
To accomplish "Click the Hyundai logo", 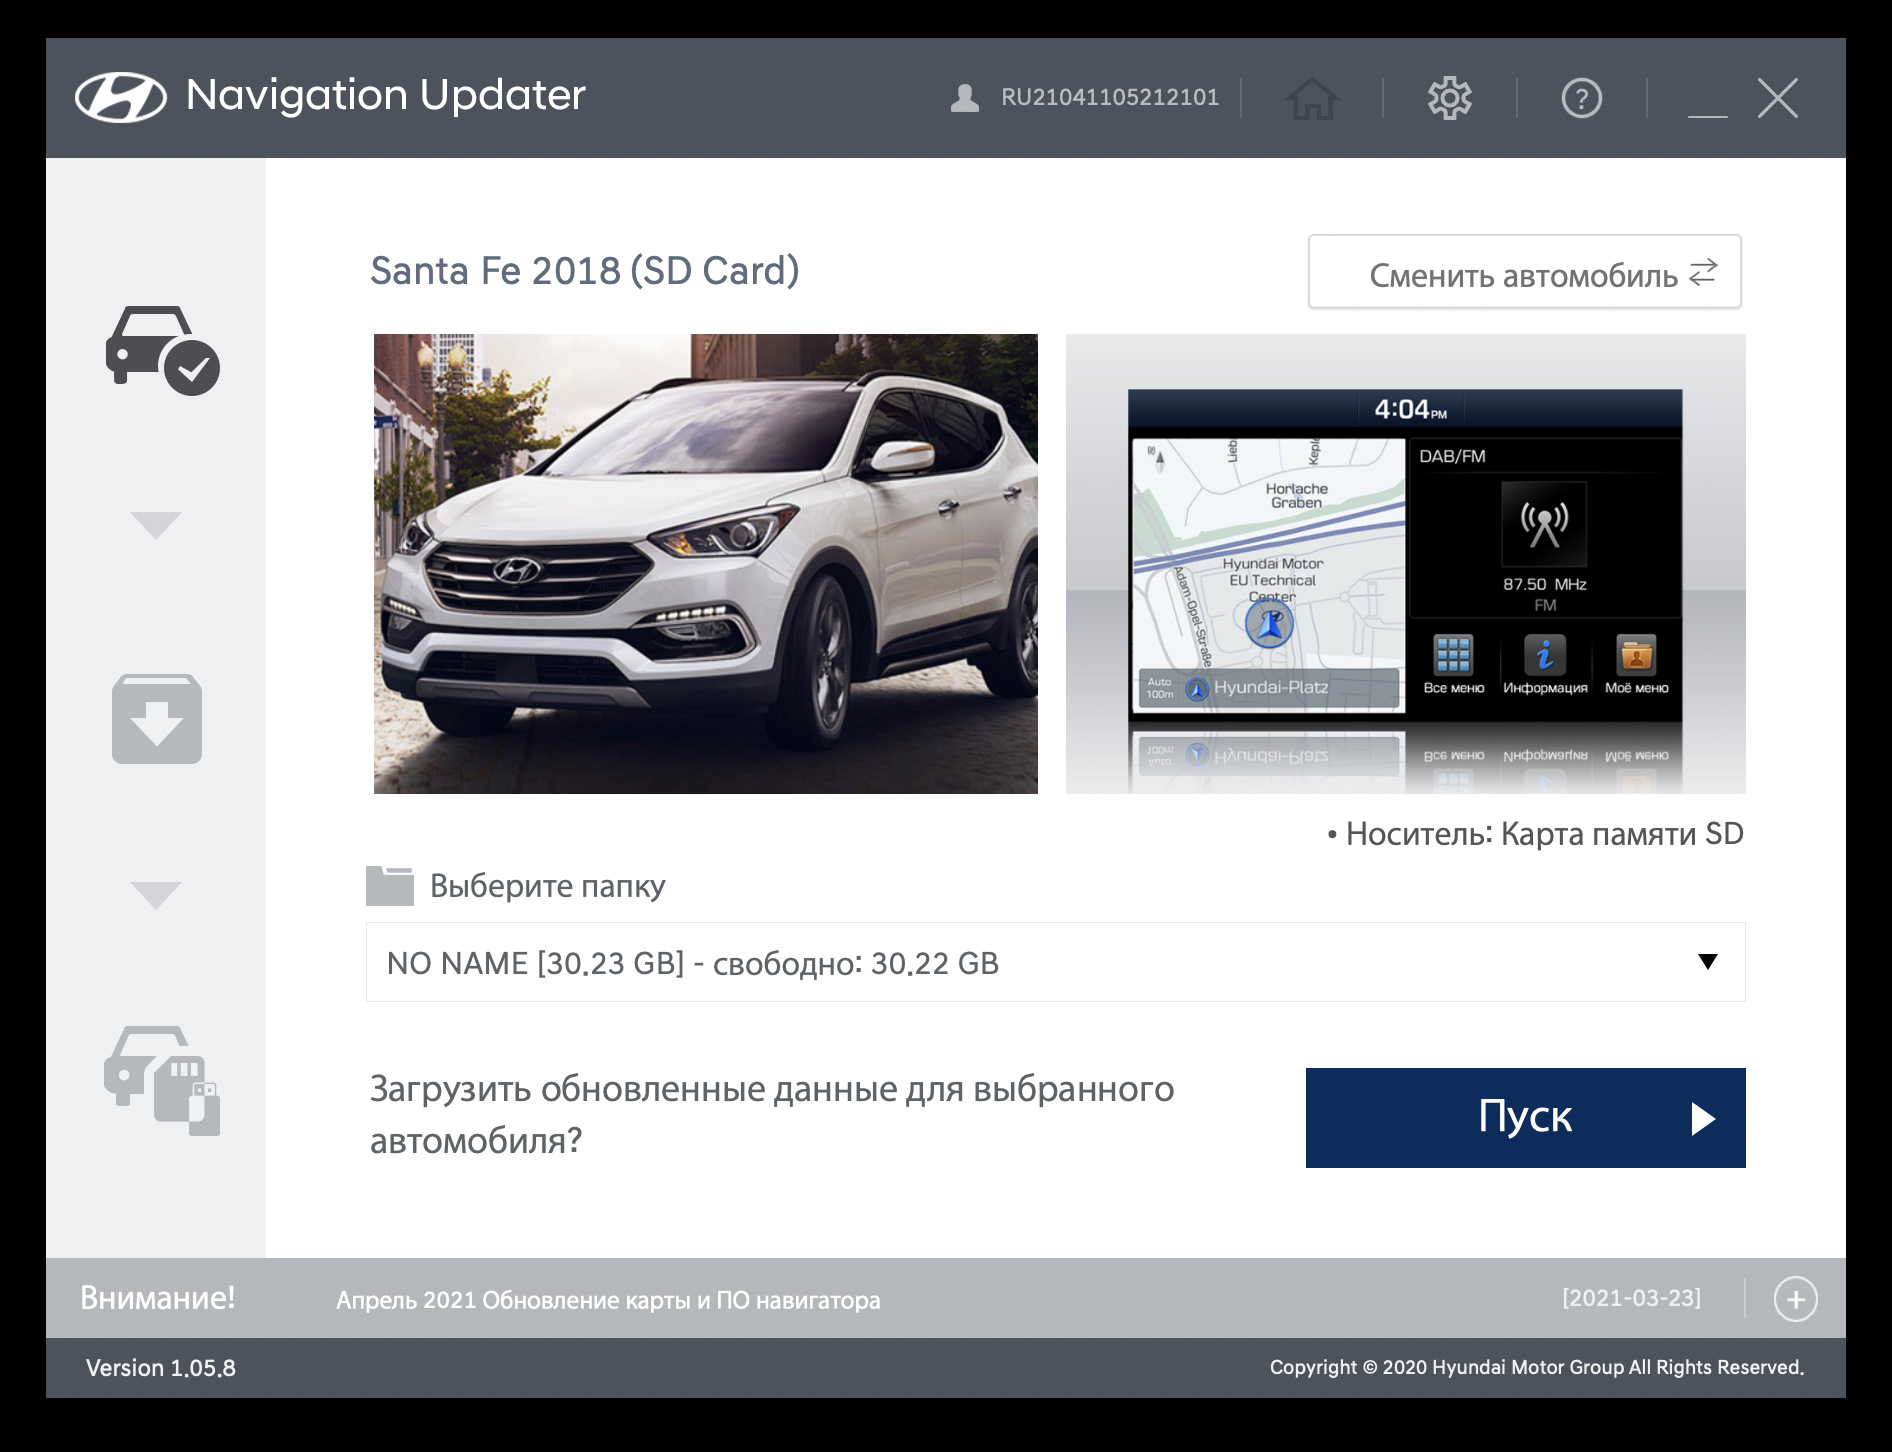I will (x=121, y=98).
